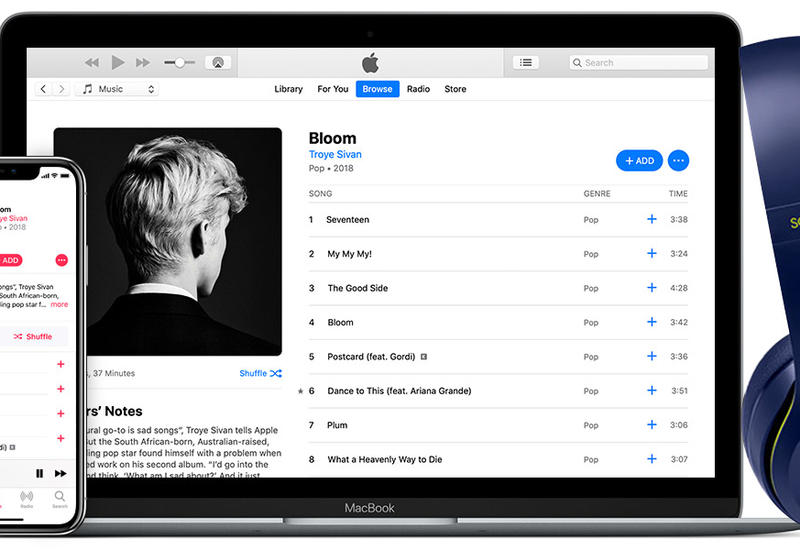Open the blue more options ellipsis button

point(679,161)
